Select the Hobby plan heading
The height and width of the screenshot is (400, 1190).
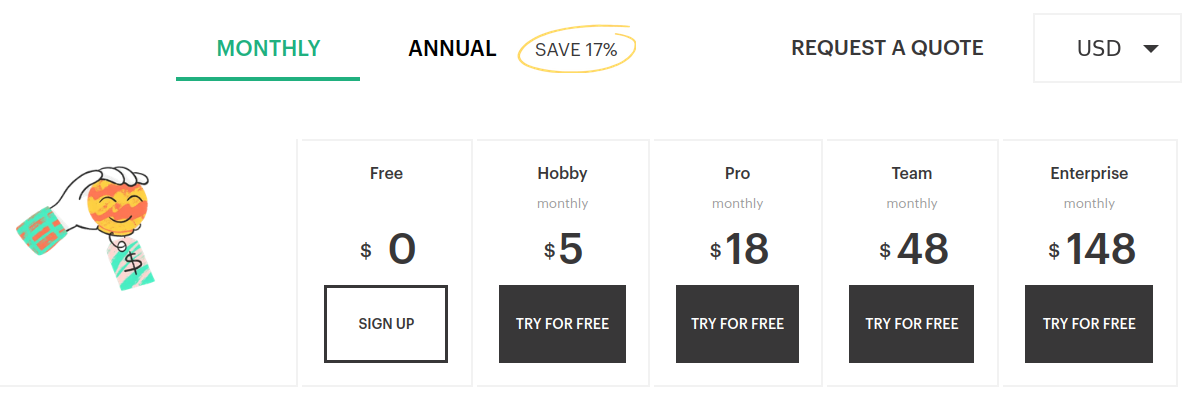(562, 173)
